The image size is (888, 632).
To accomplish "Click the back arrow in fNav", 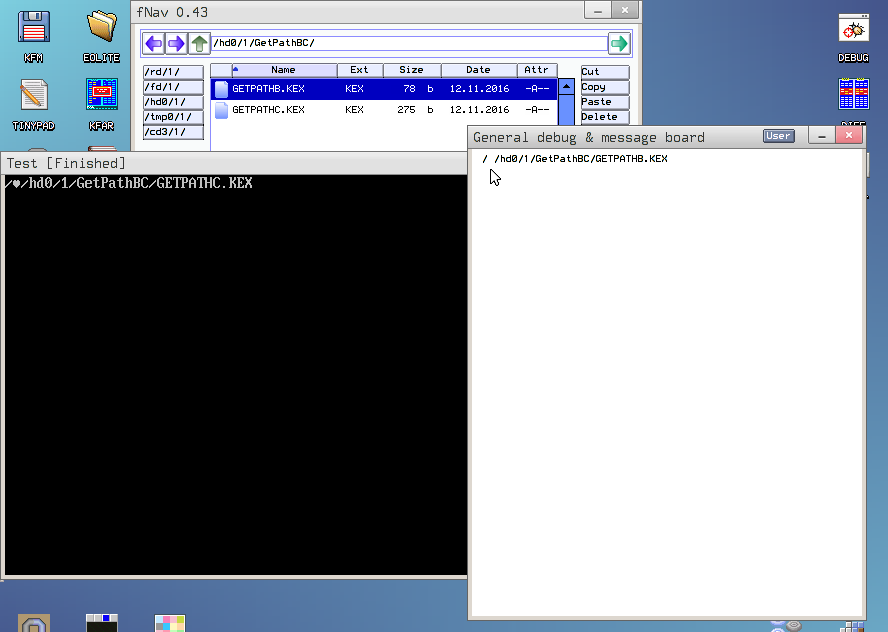I will click(153, 43).
